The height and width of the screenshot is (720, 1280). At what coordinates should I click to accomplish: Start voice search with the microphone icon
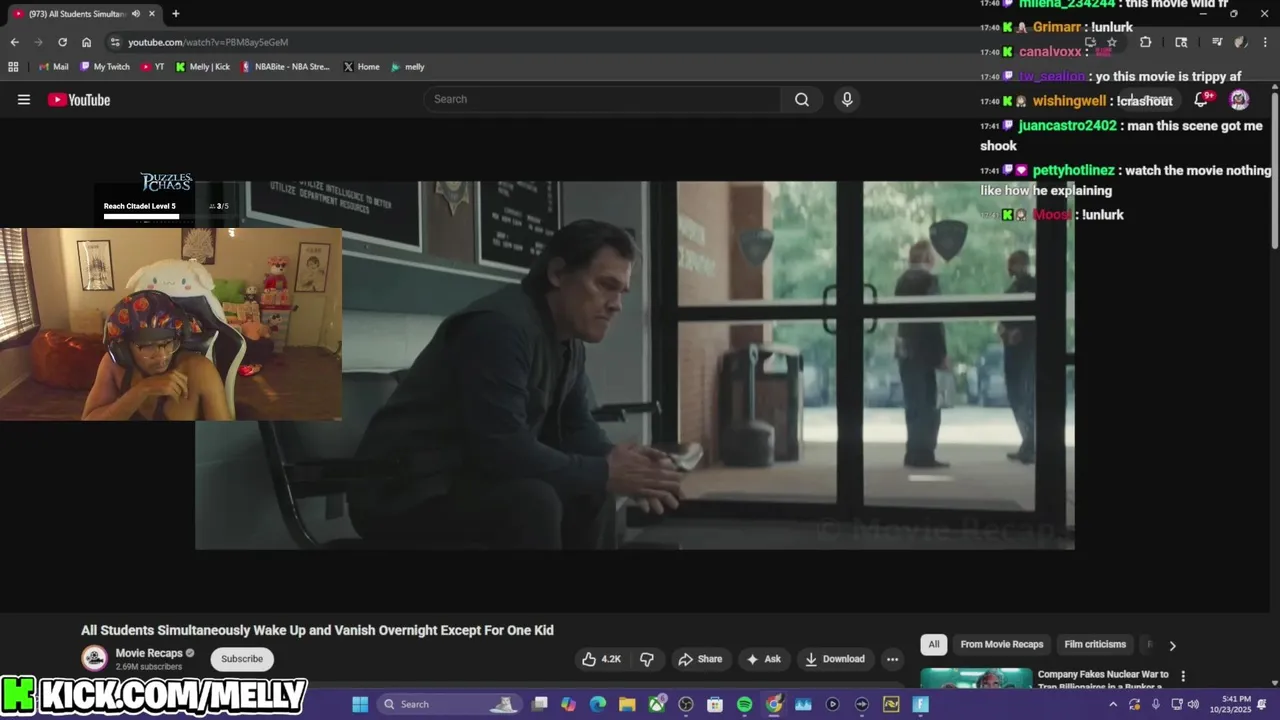pyautogui.click(x=847, y=99)
